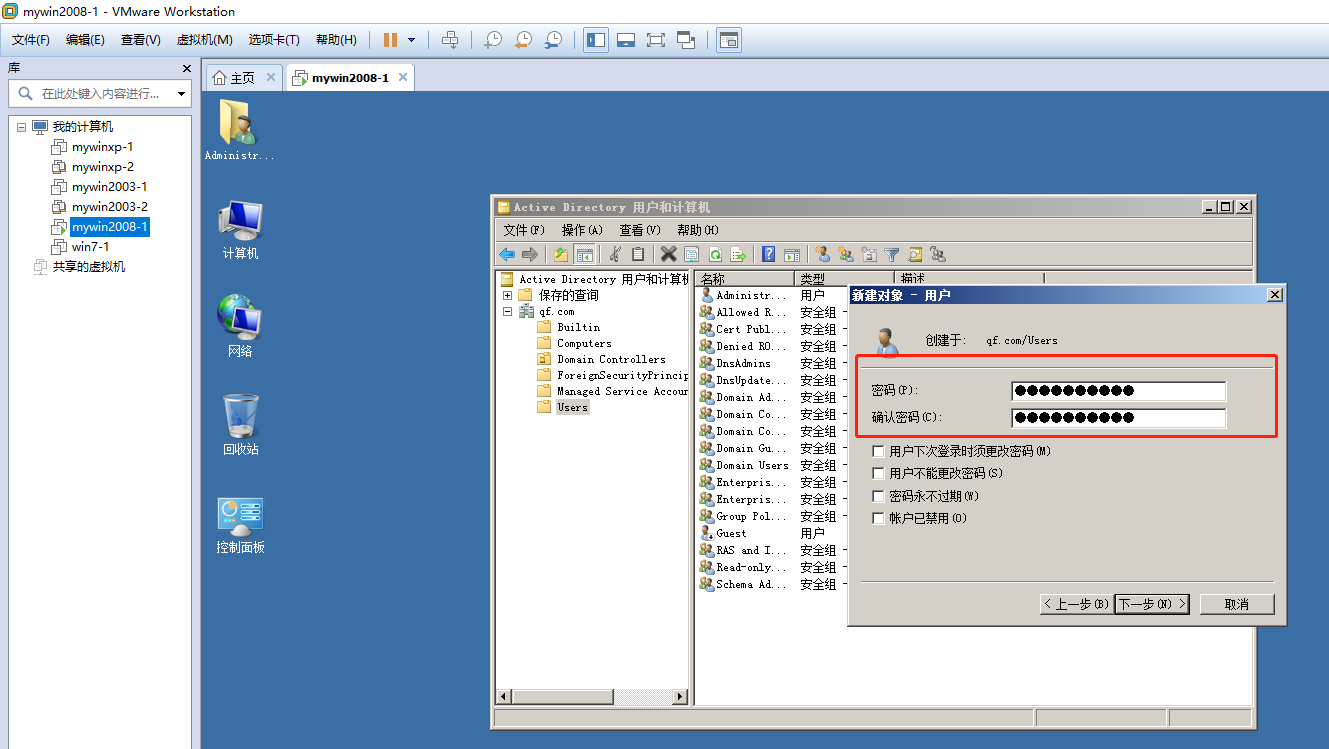The image size is (1329, 749).
Task: Click the blue Back arrow in Active Directory toolbar
Action: click(x=508, y=254)
